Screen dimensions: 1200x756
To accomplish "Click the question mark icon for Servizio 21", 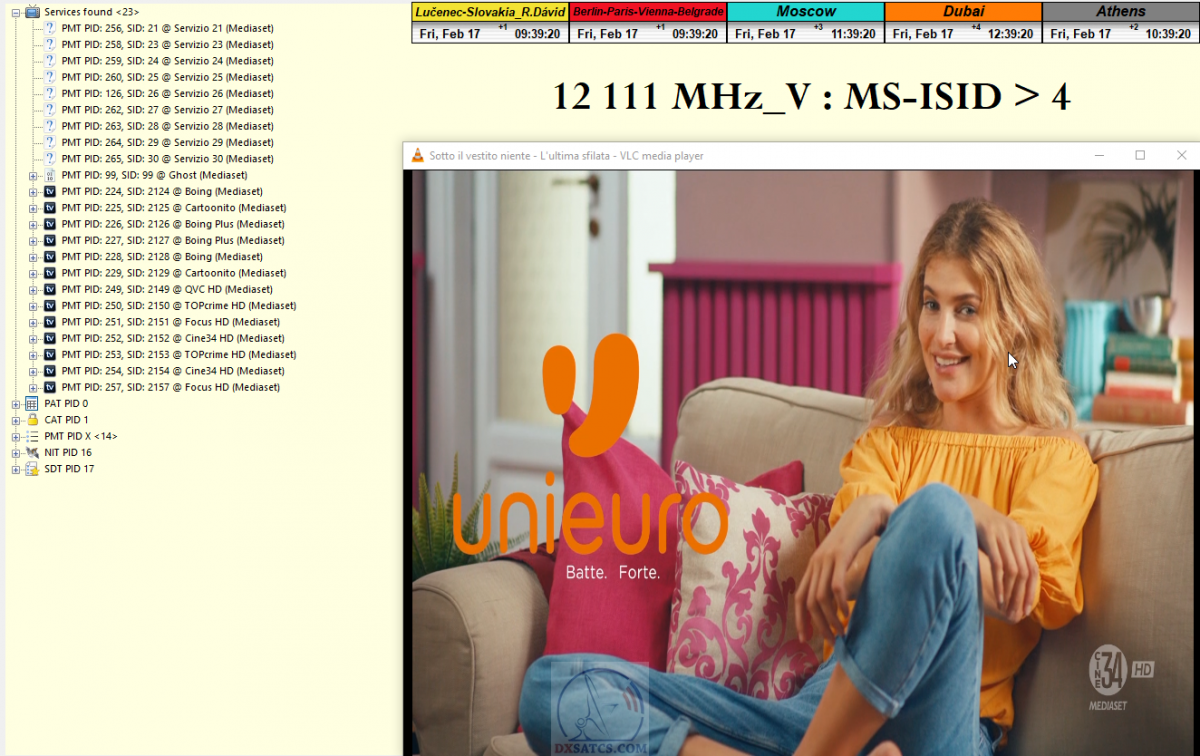I will (50, 28).
